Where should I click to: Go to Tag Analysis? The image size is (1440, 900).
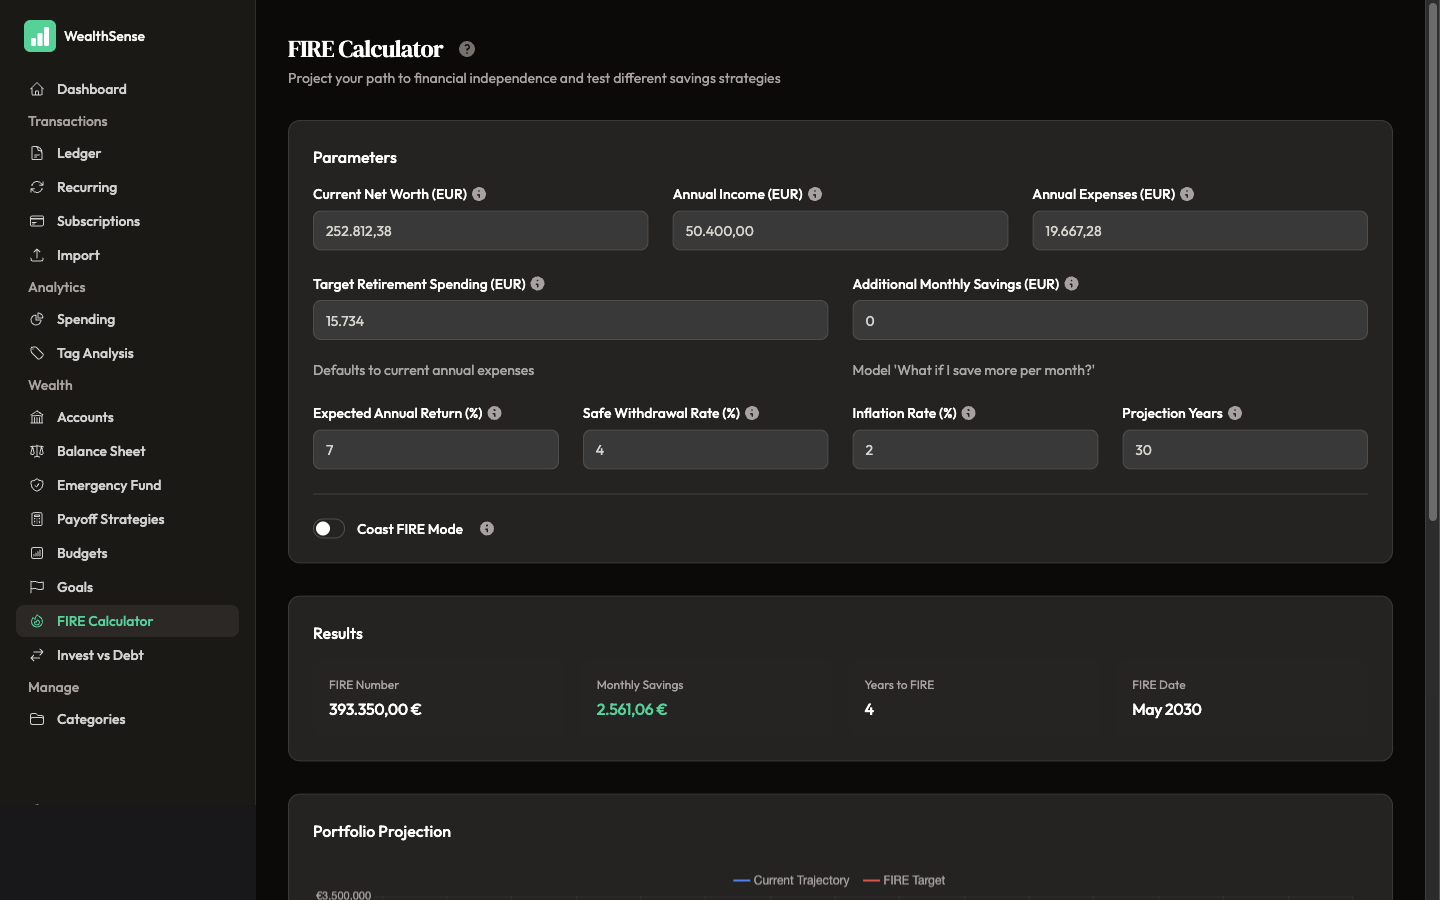point(127,353)
